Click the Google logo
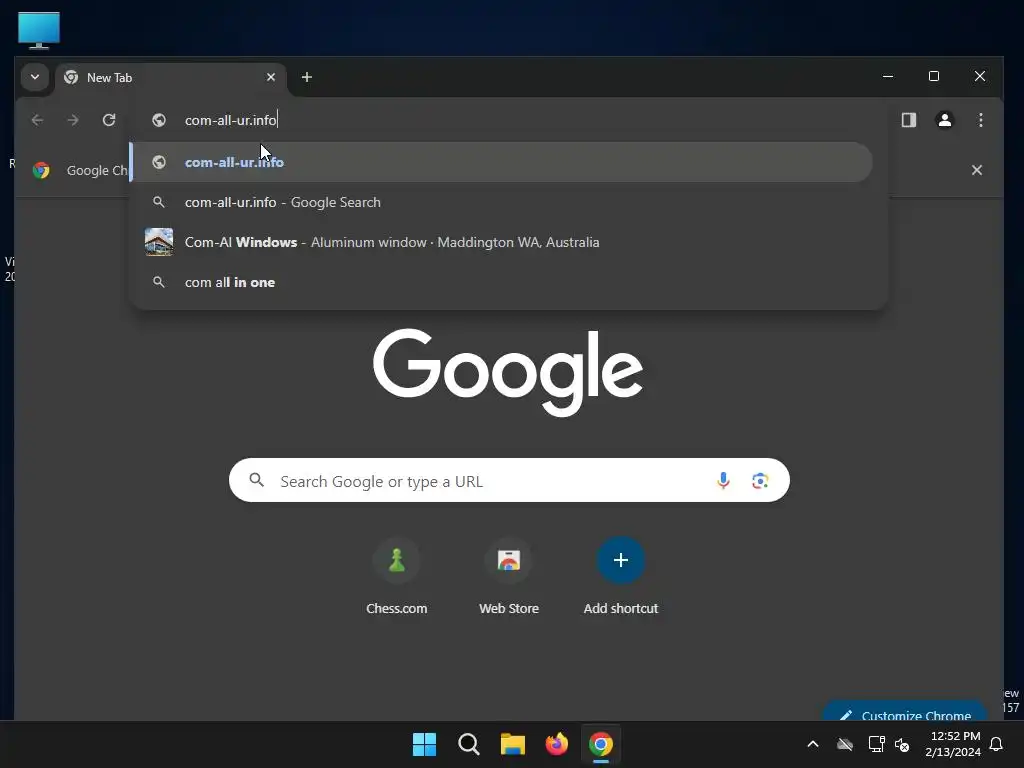1024x768 pixels. [508, 372]
